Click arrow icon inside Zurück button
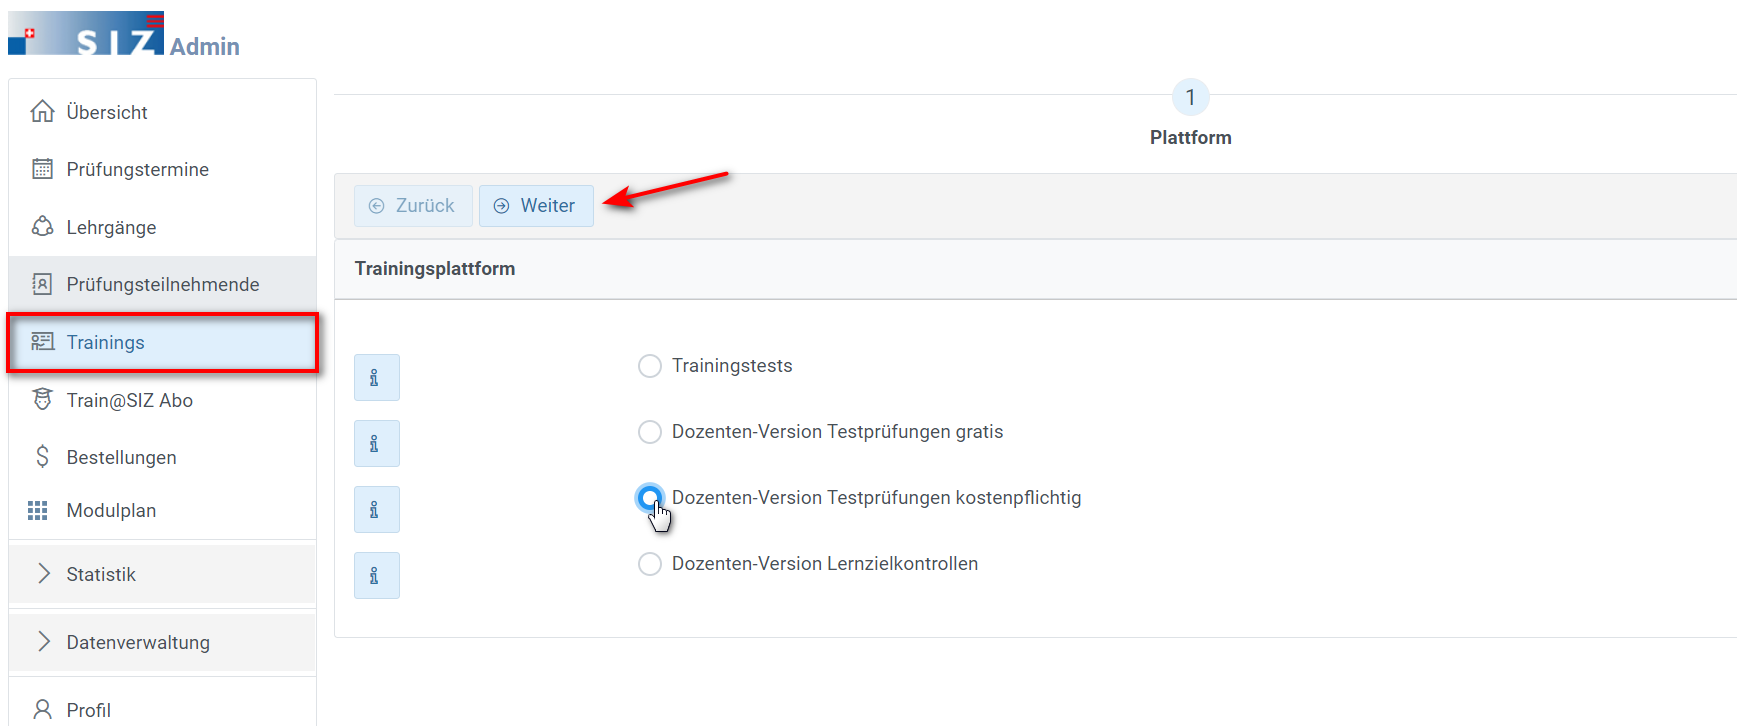 coord(377,206)
